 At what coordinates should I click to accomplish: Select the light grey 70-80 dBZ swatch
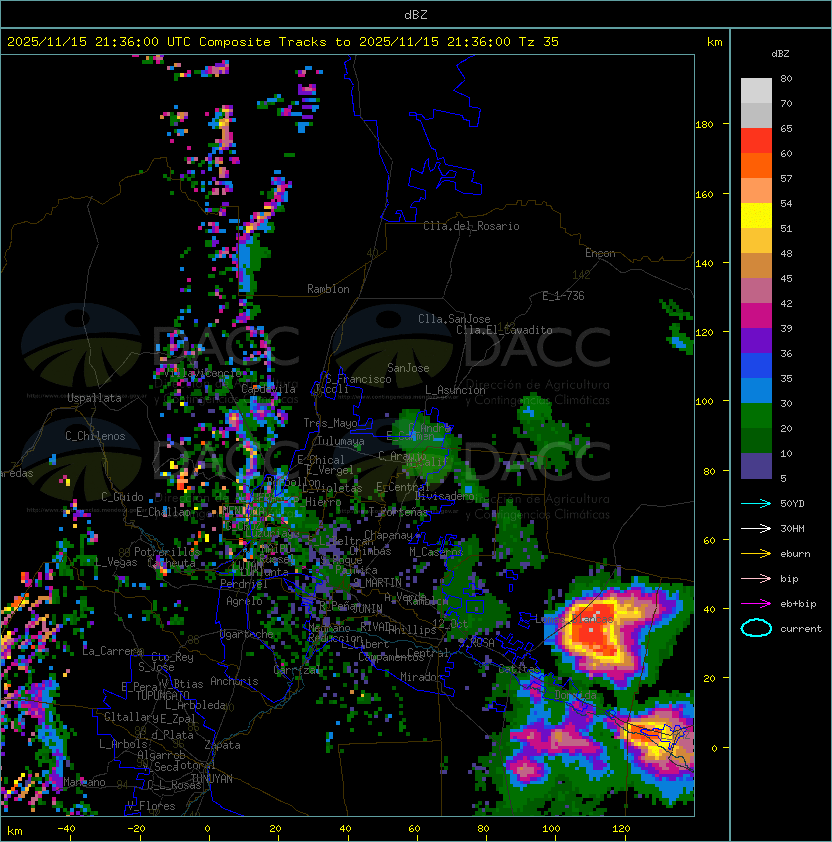click(756, 91)
